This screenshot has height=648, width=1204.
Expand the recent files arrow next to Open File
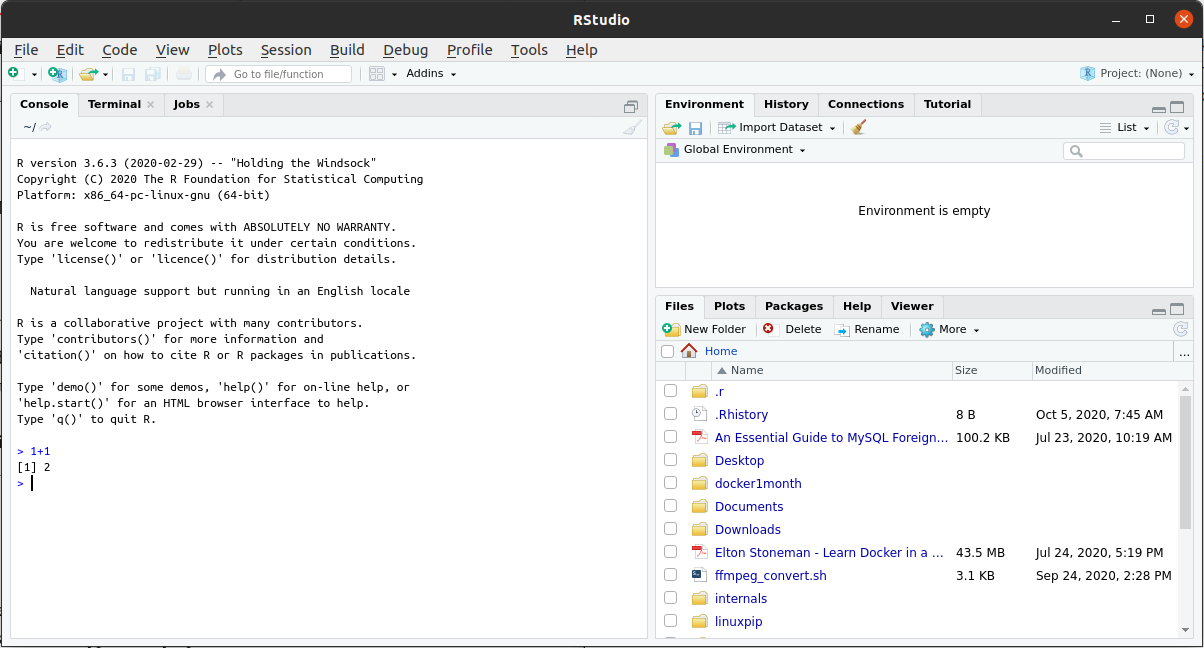[105, 74]
